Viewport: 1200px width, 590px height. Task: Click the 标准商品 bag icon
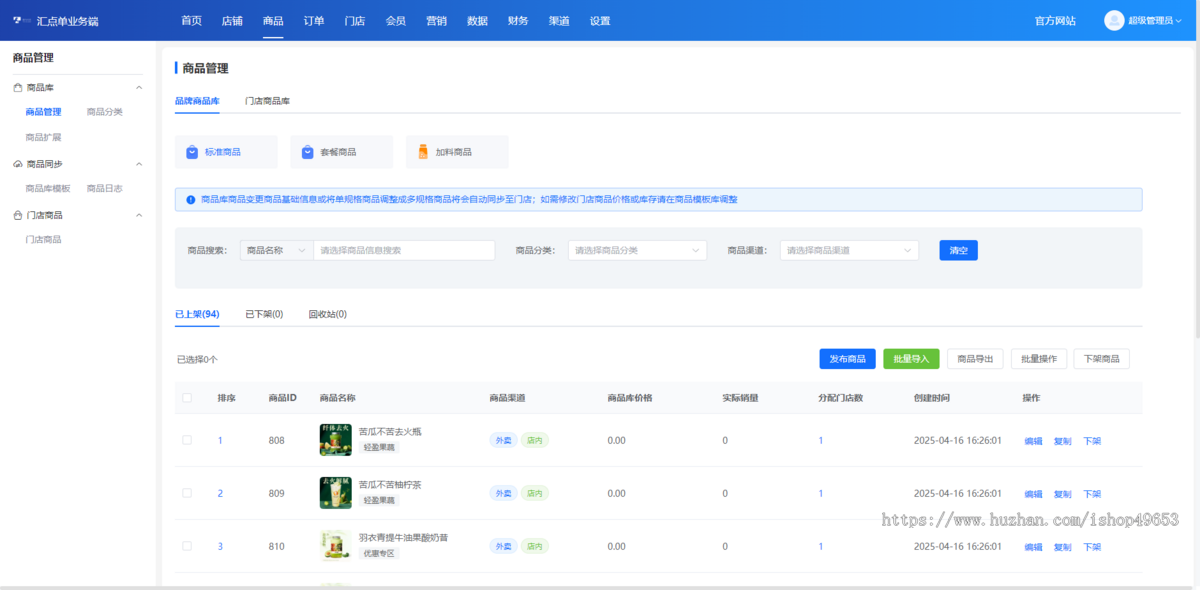point(192,152)
